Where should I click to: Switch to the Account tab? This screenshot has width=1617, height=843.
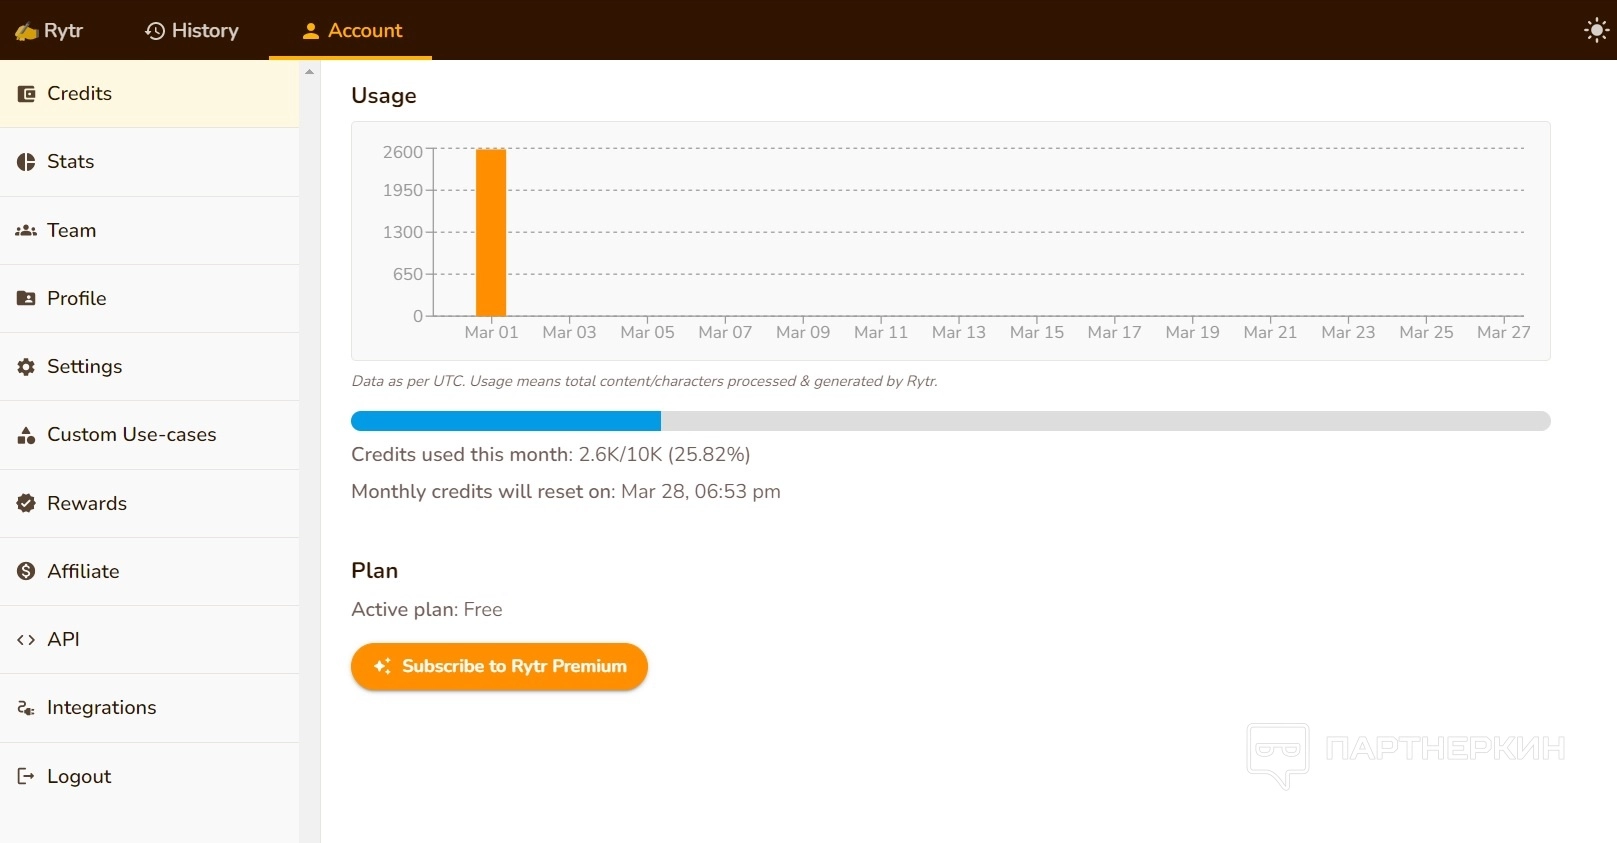351,30
